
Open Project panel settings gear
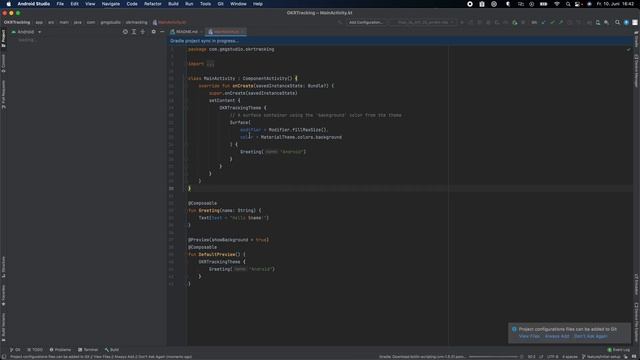pos(153,32)
